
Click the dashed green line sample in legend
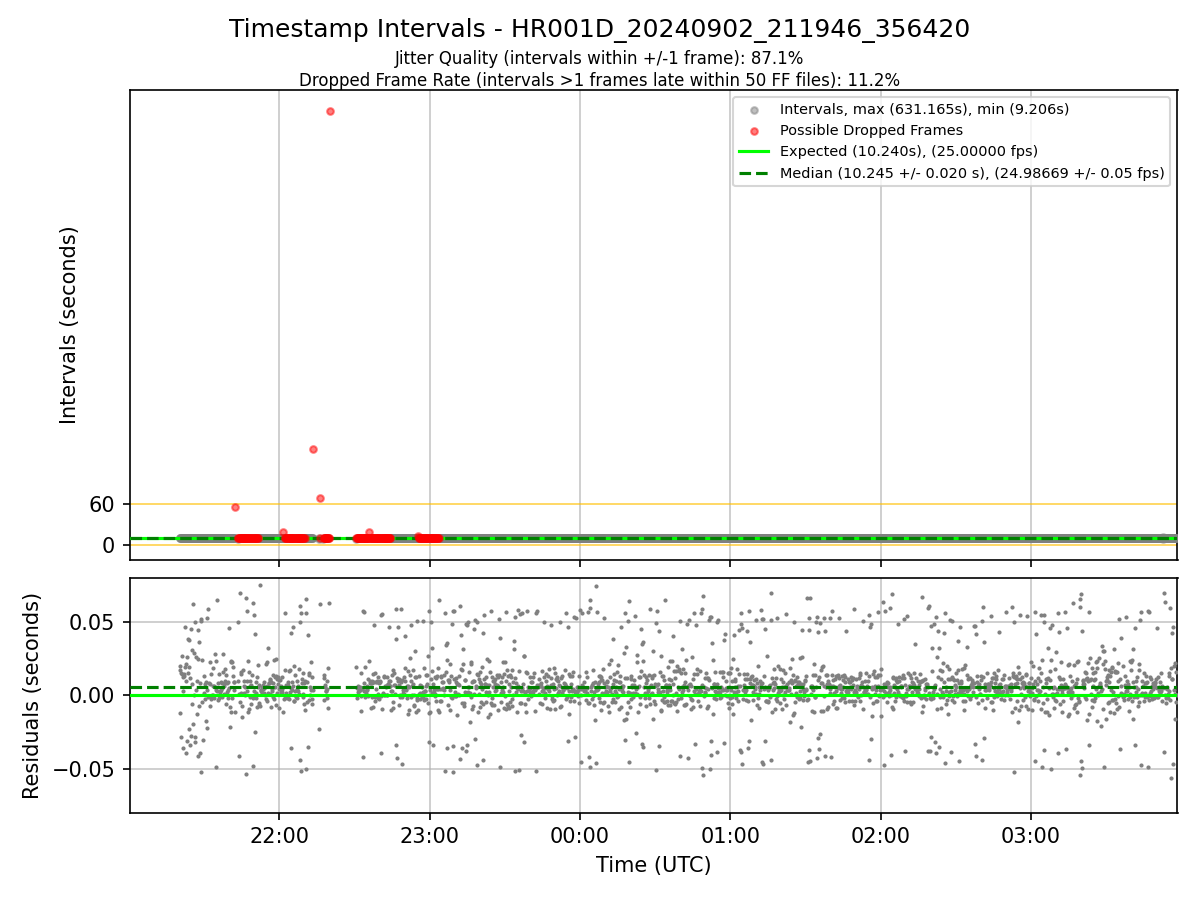coord(754,173)
